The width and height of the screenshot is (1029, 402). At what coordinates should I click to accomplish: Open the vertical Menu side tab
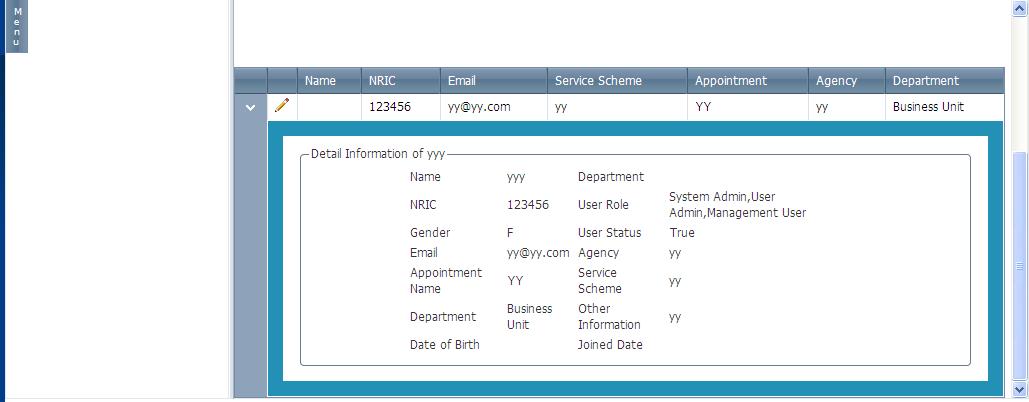[x=17, y=26]
